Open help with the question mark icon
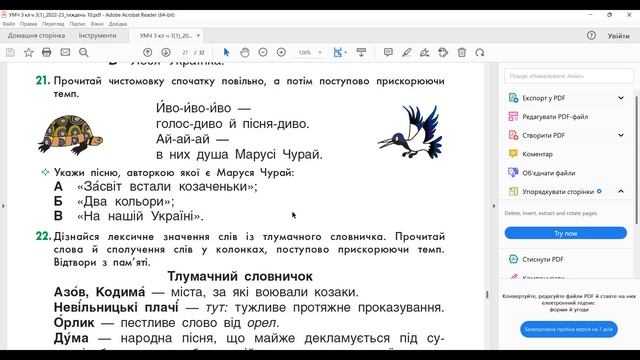 591,36
